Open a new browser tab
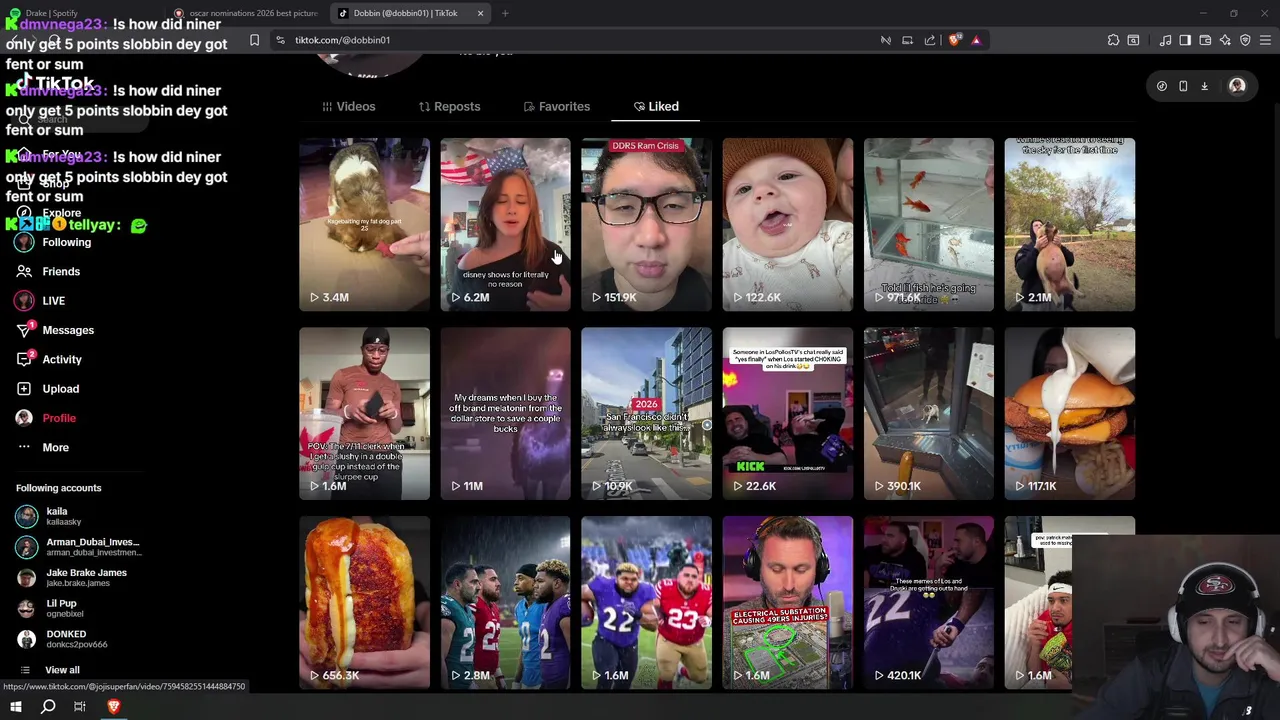This screenshot has height=720, width=1280. [505, 13]
